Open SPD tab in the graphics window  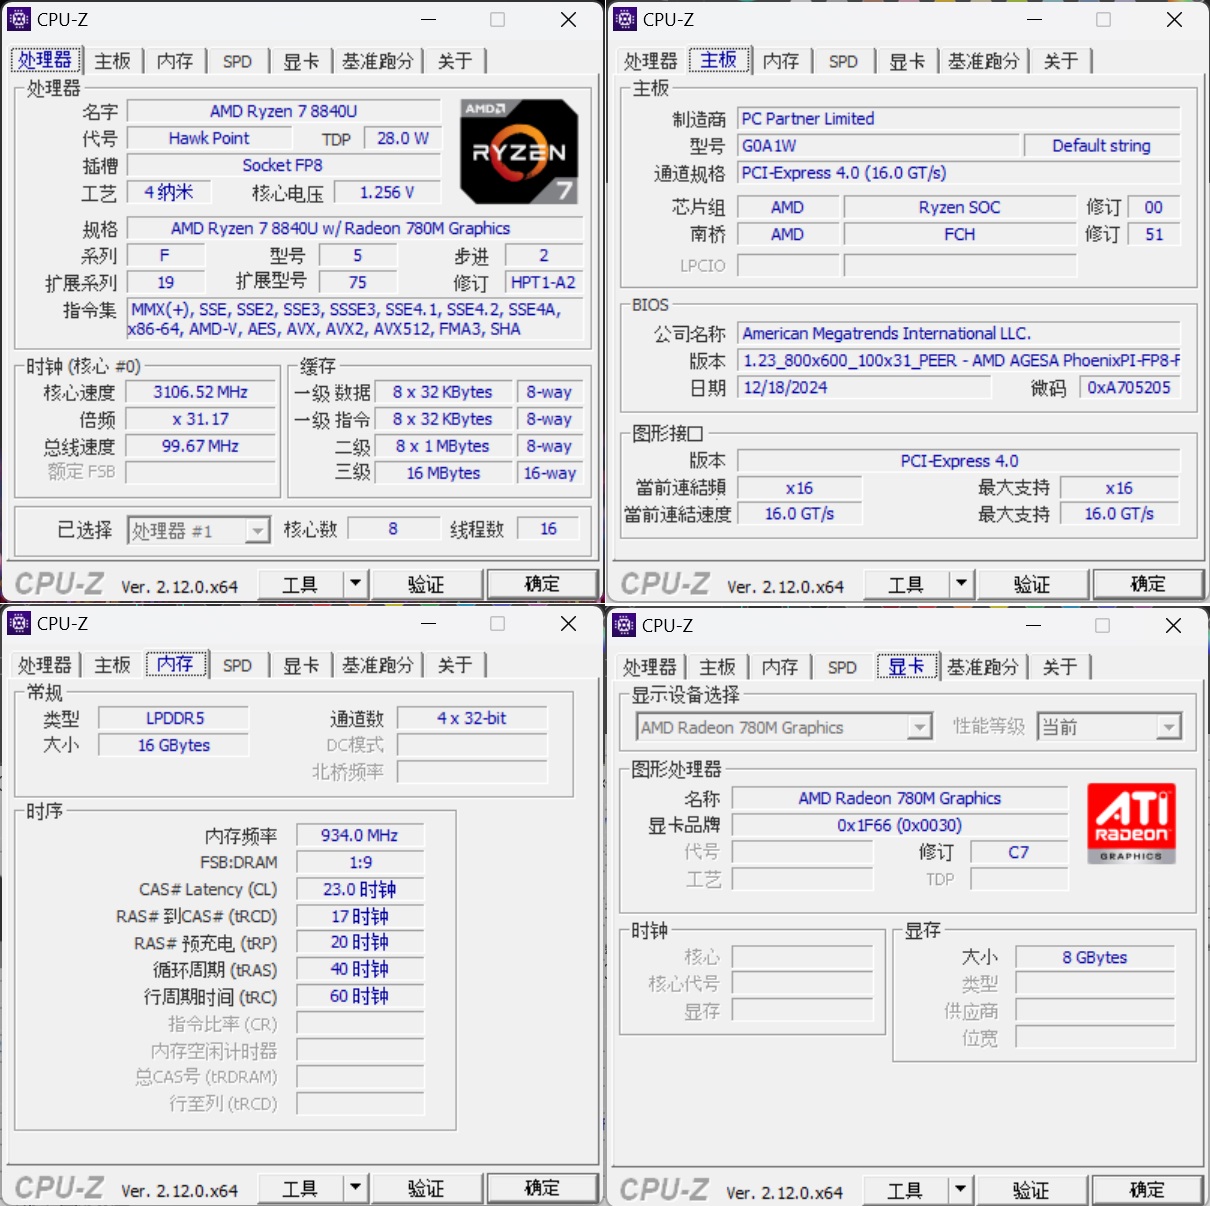tap(842, 667)
